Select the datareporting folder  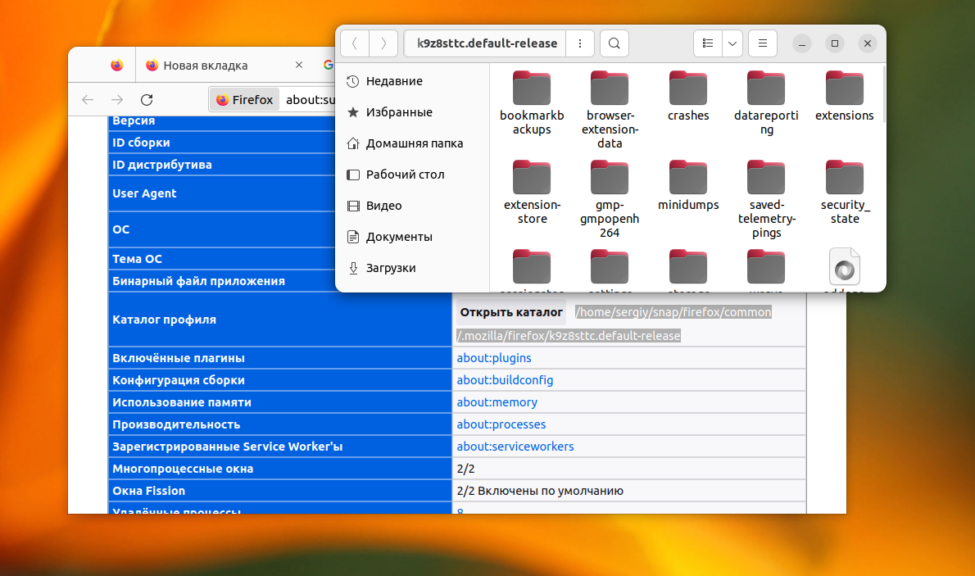pos(766,103)
